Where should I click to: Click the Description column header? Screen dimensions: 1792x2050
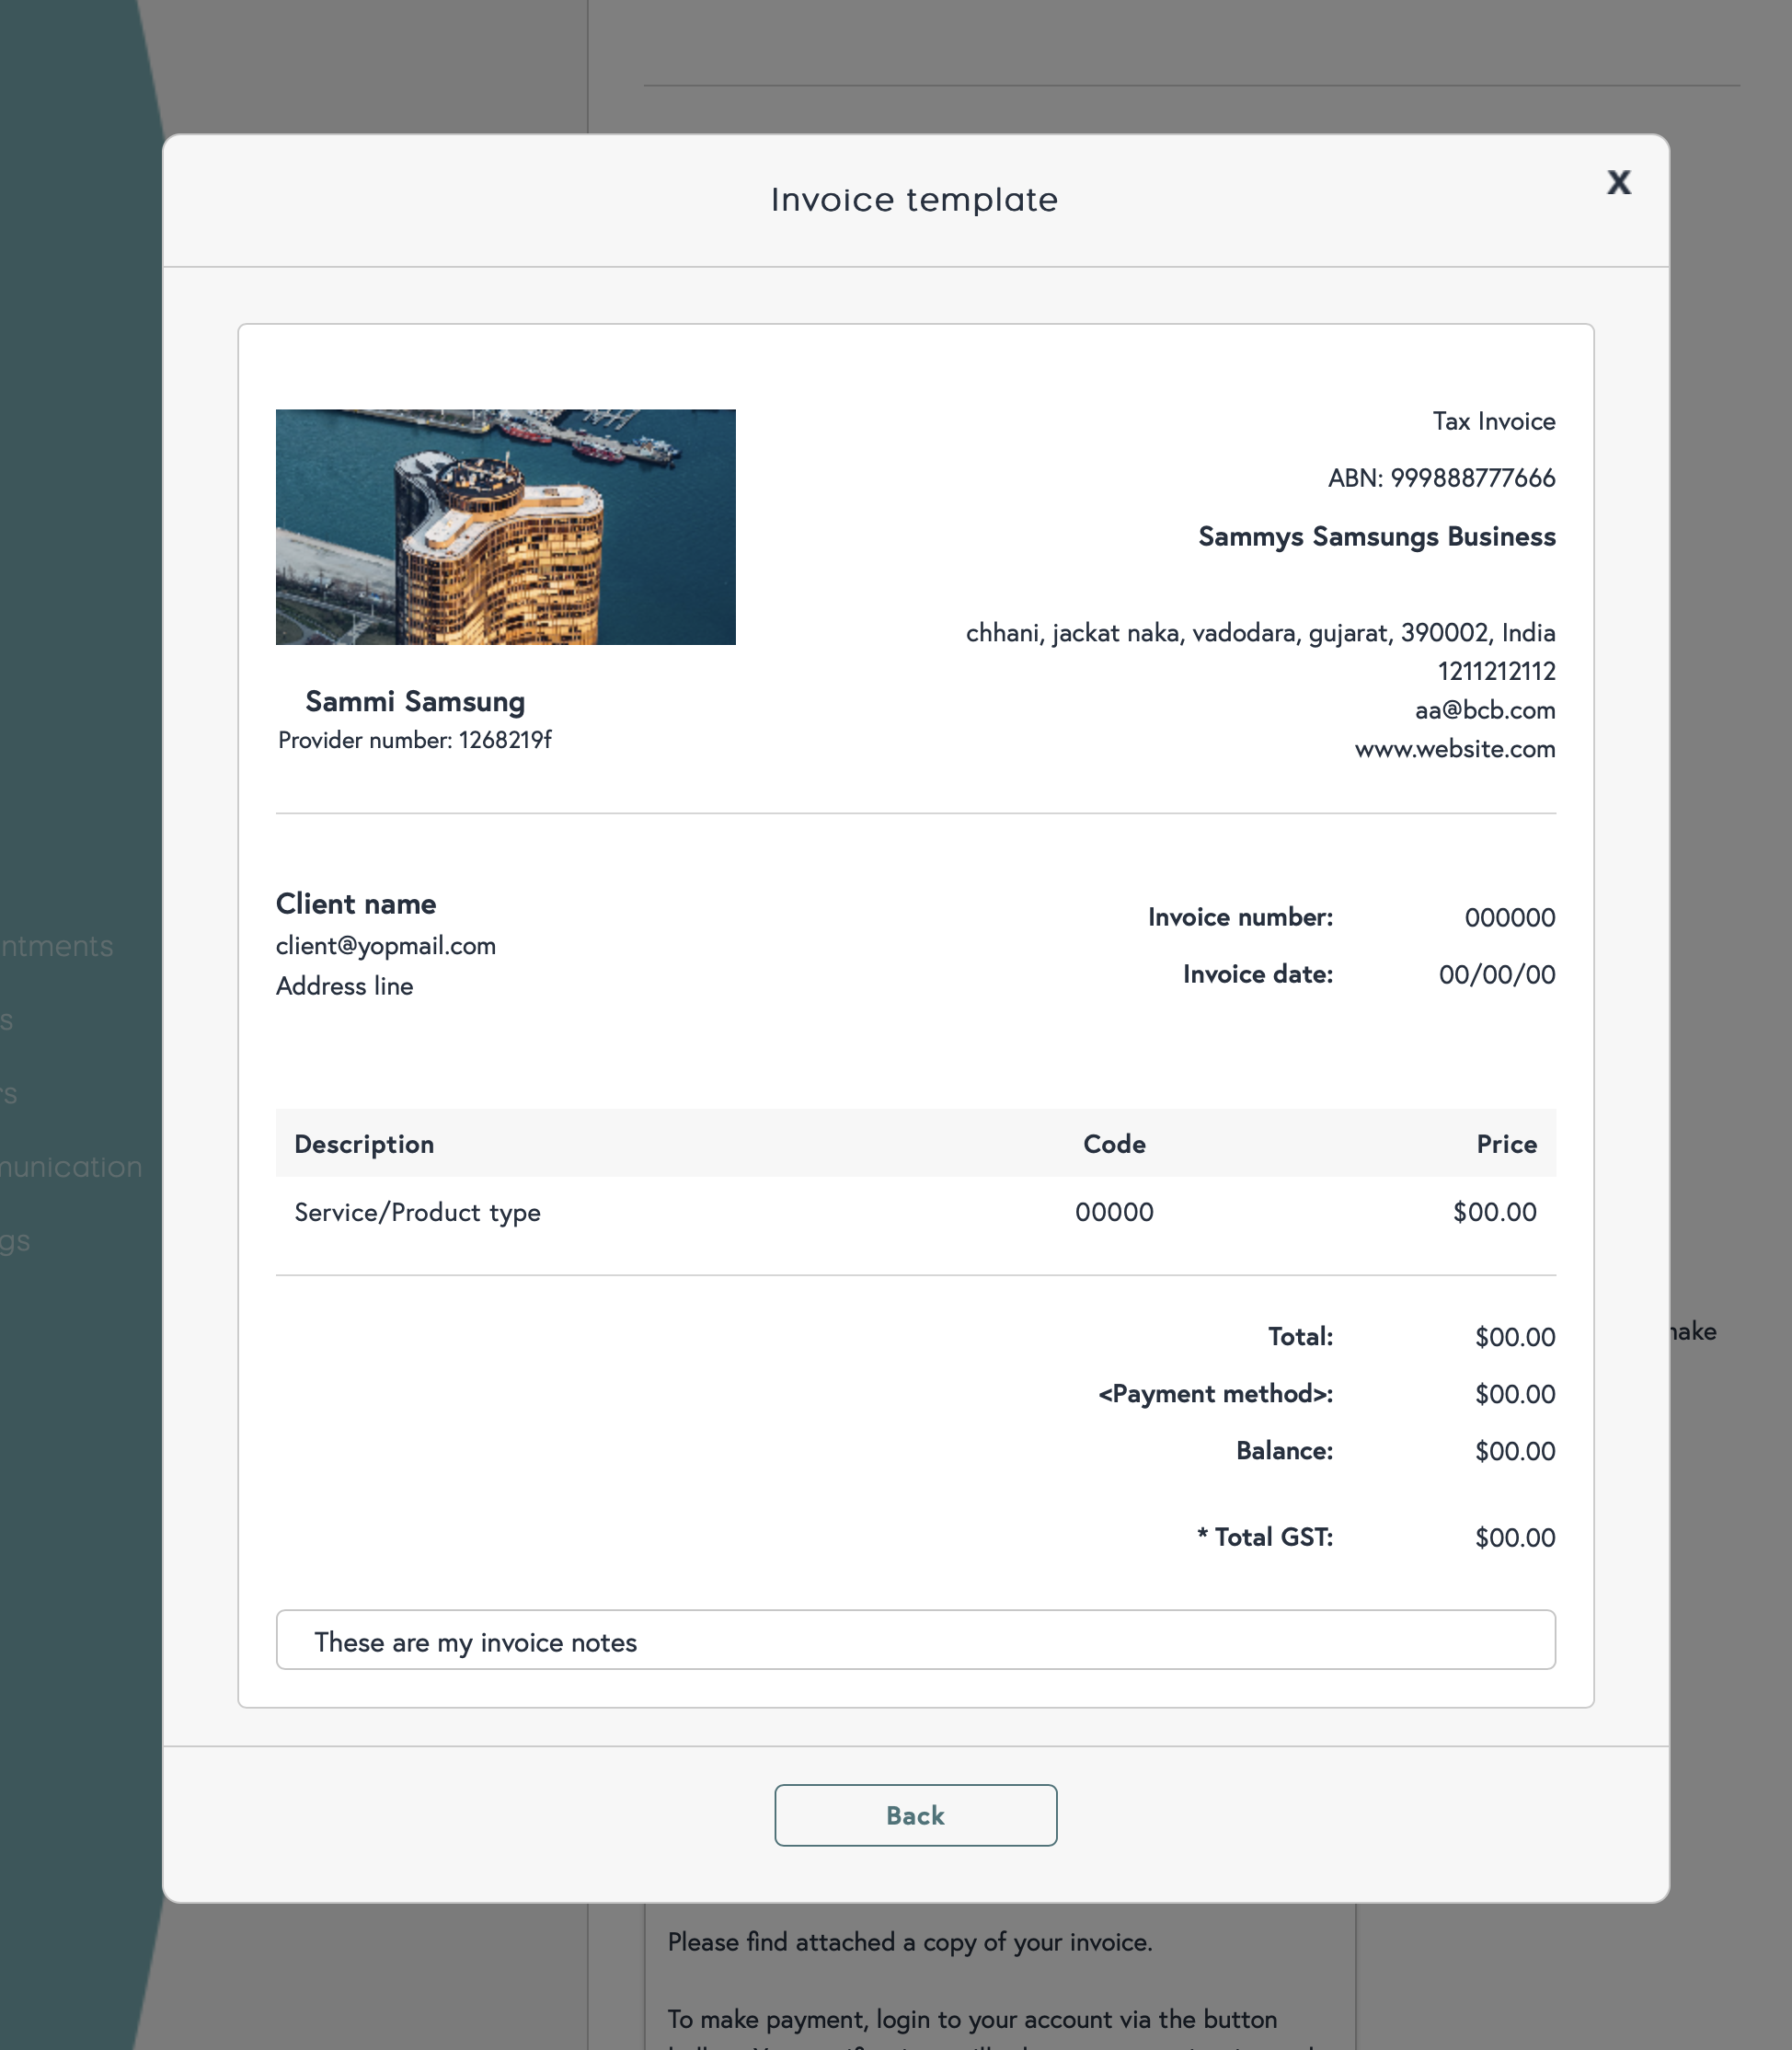364,1144
